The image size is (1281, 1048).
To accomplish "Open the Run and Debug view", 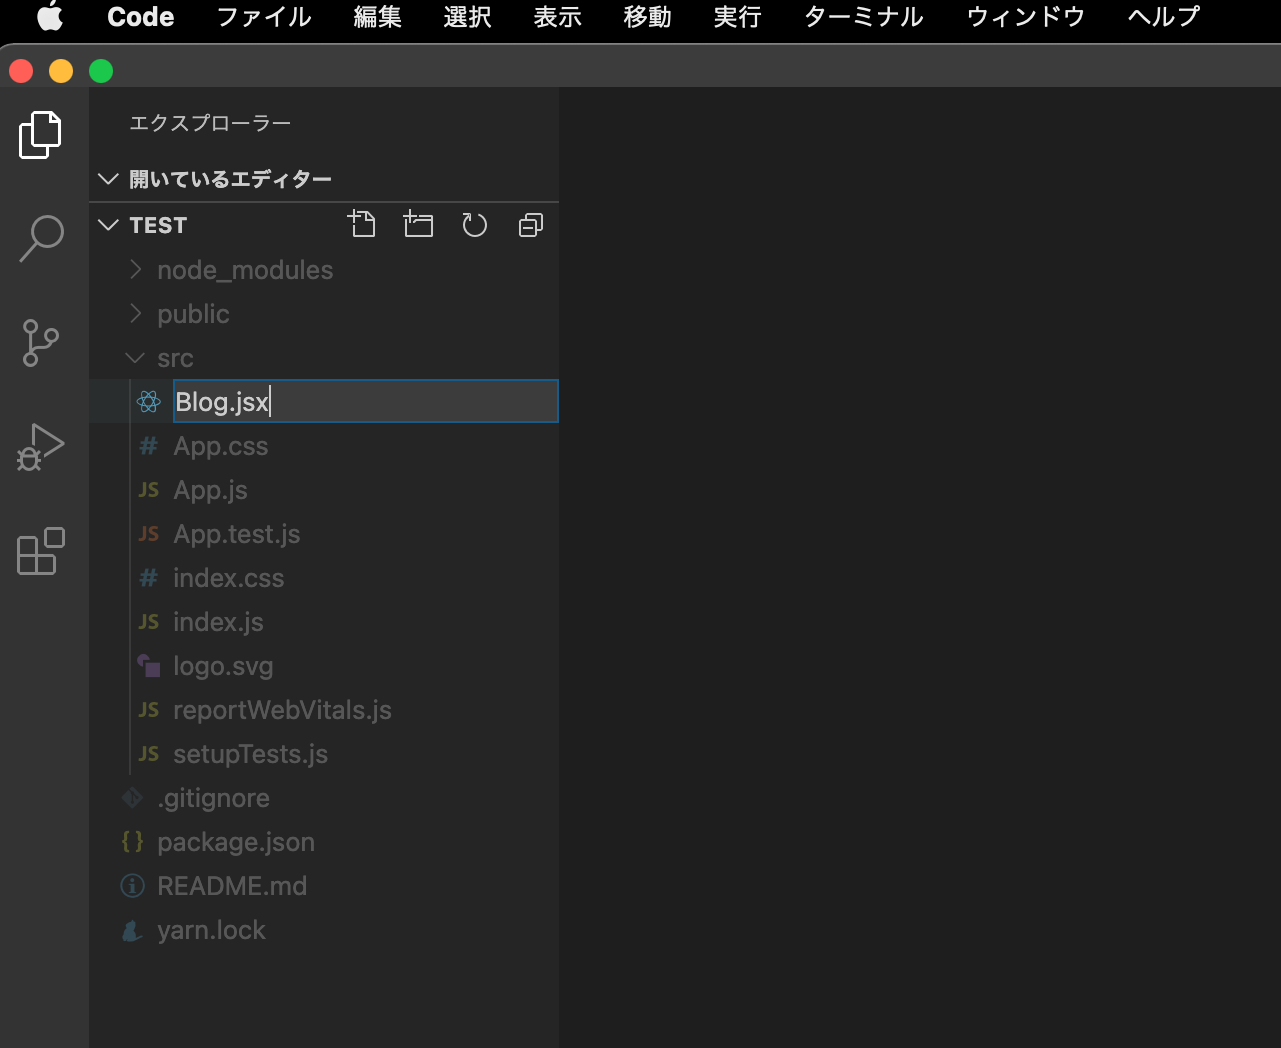I will coord(40,447).
